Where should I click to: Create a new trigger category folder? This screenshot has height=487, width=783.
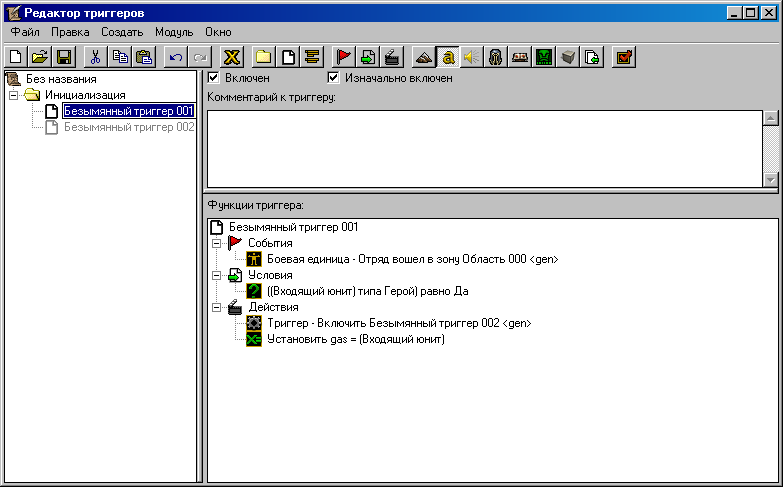263,57
